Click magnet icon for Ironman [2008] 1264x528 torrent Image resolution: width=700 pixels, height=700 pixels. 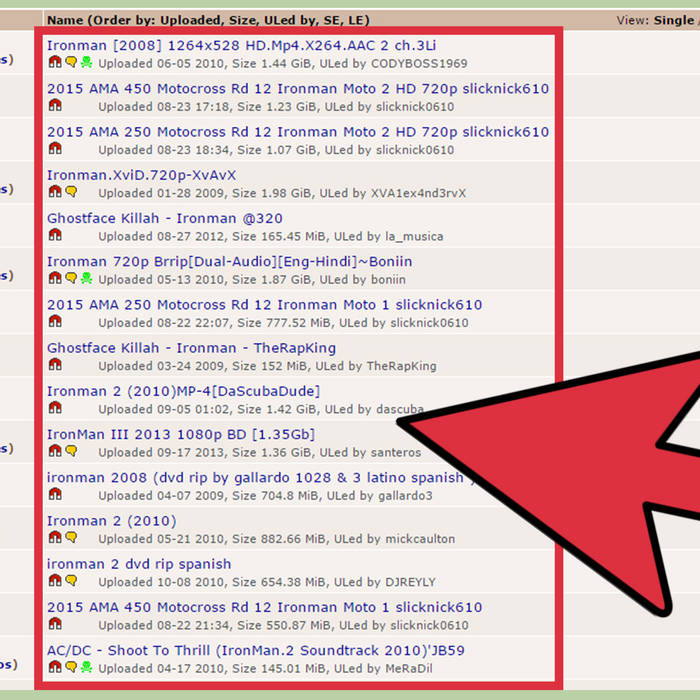click(x=55, y=62)
